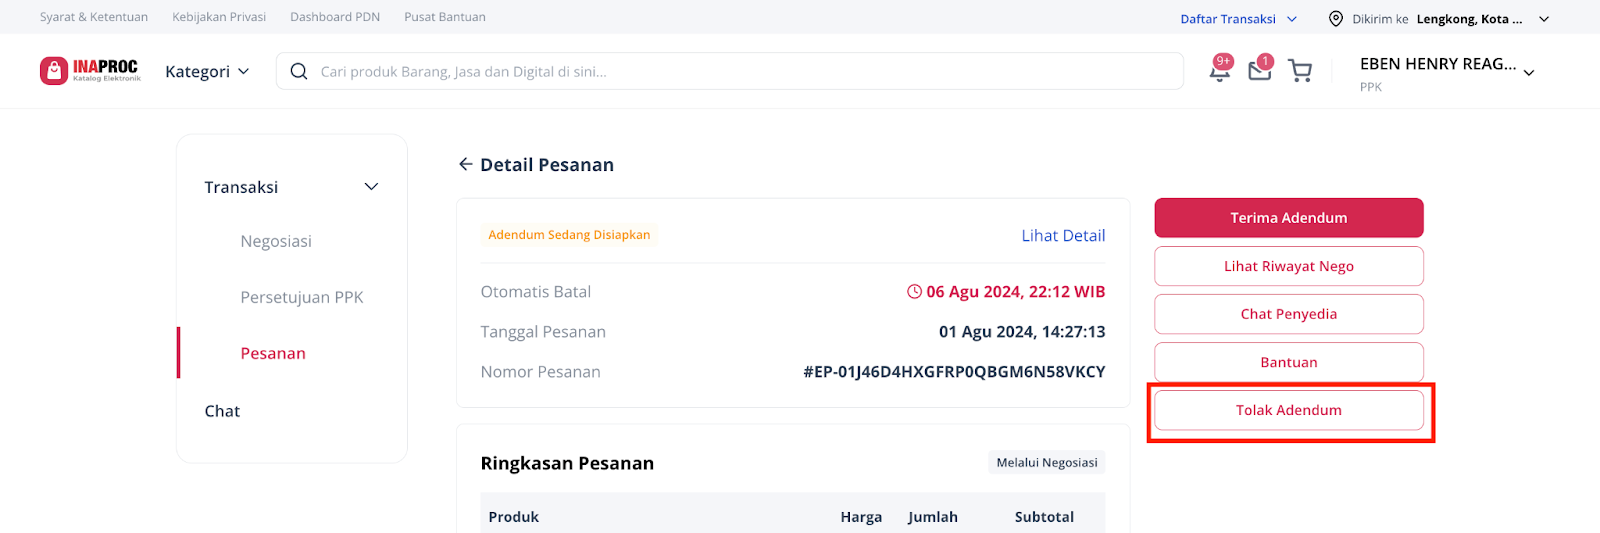Open the Daftar Transaksi dropdown
Image resolution: width=1600 pixels, height=533 pixels.
(x=1238, y=18)
